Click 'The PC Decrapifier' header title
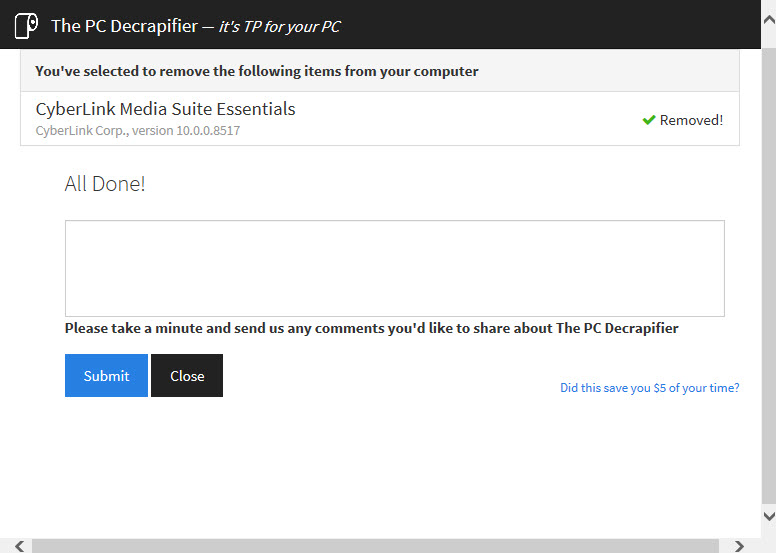 tap(125, 26)
